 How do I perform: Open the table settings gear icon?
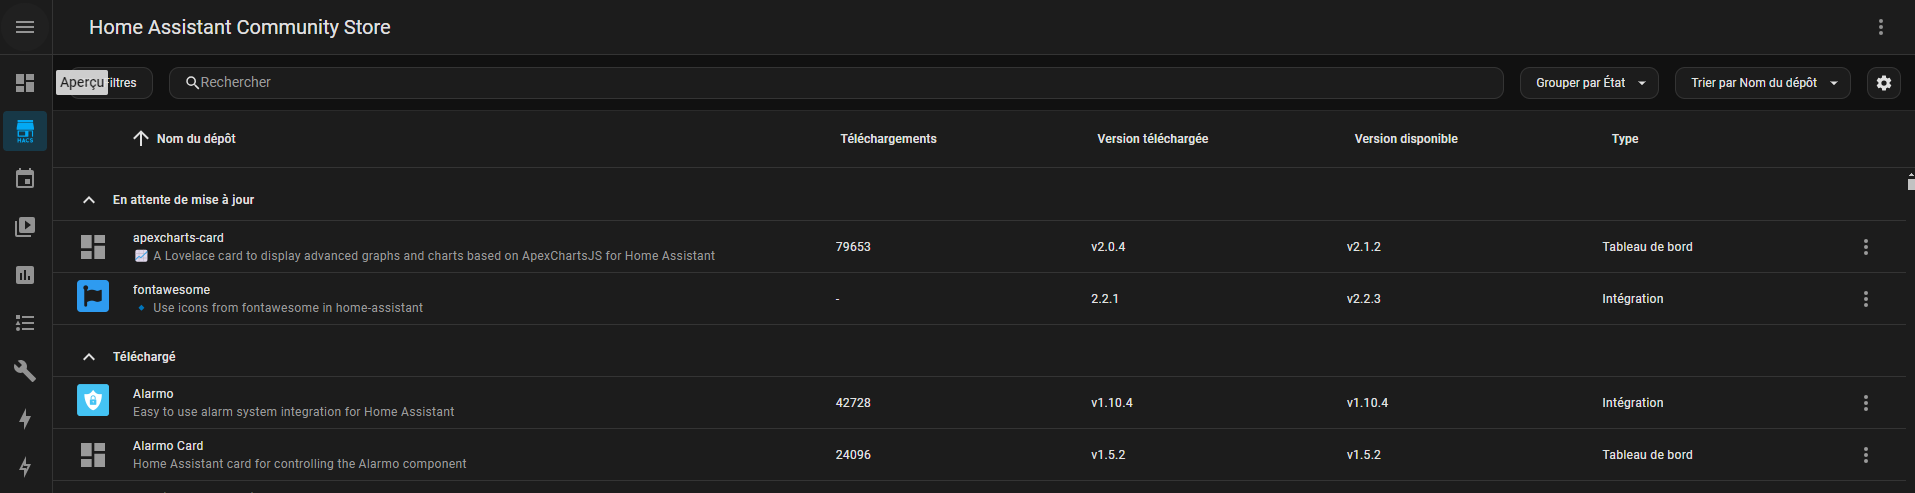1884,83
